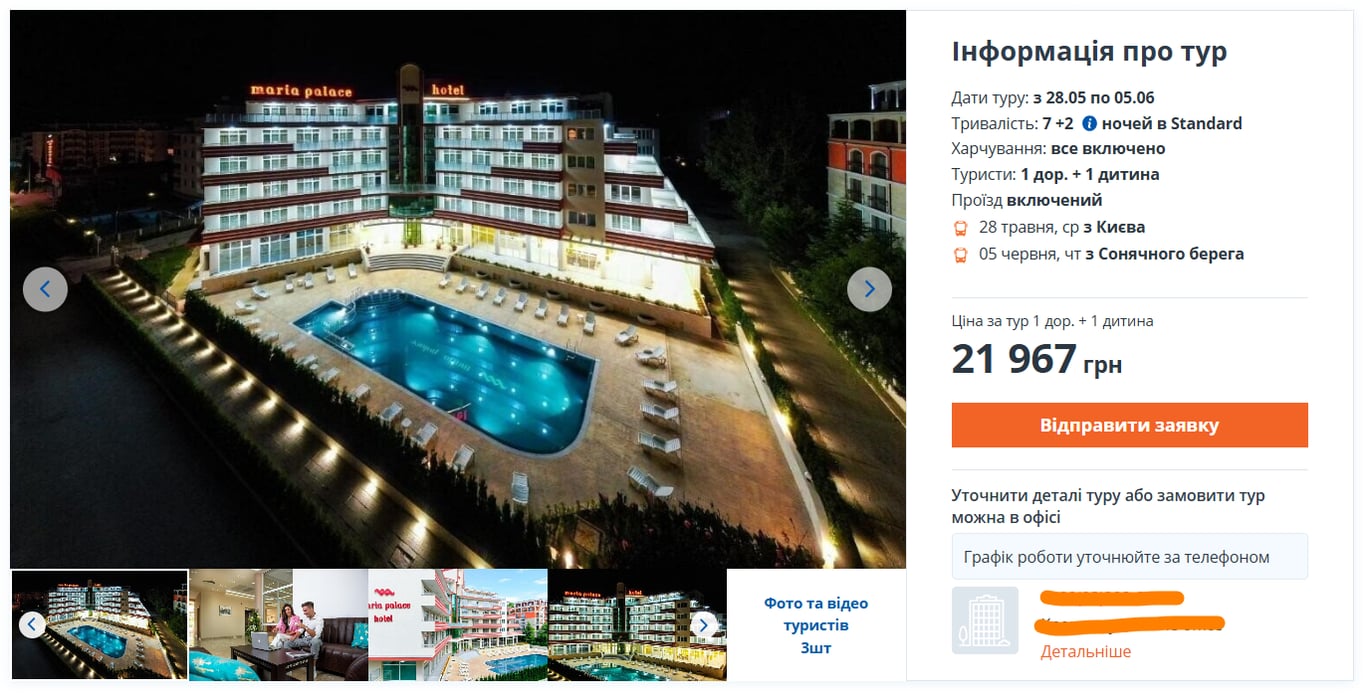Select night front building view thumbnail

(637, 625)
